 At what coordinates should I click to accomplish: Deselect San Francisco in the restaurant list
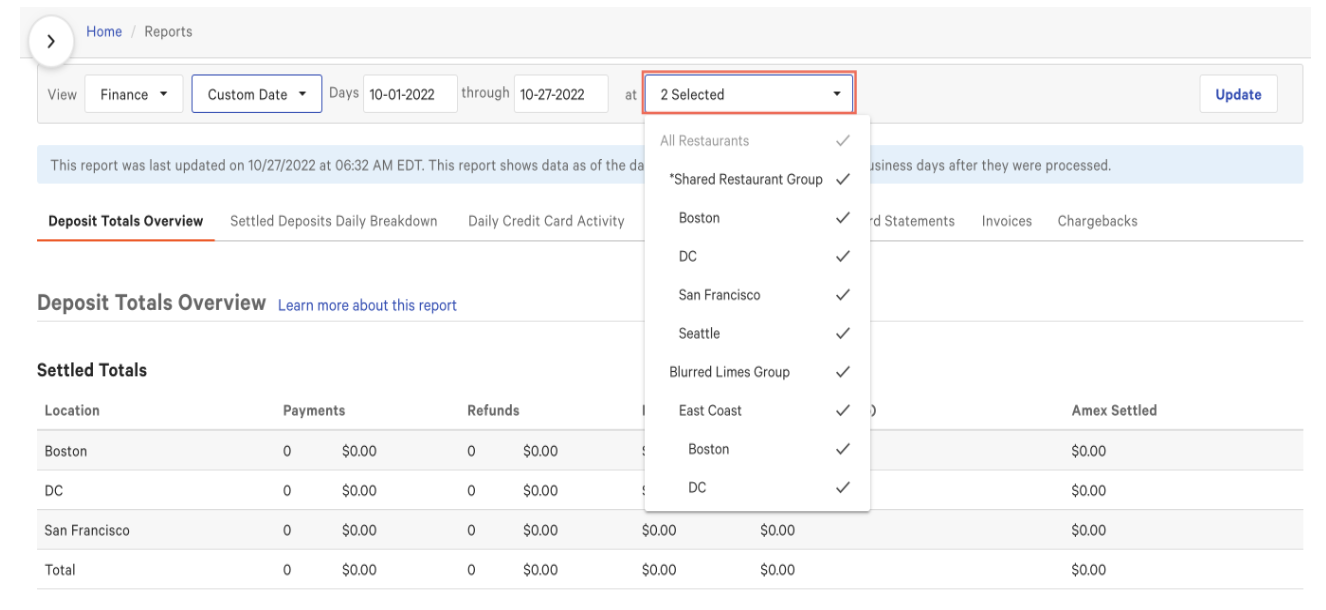click(757, 295)
